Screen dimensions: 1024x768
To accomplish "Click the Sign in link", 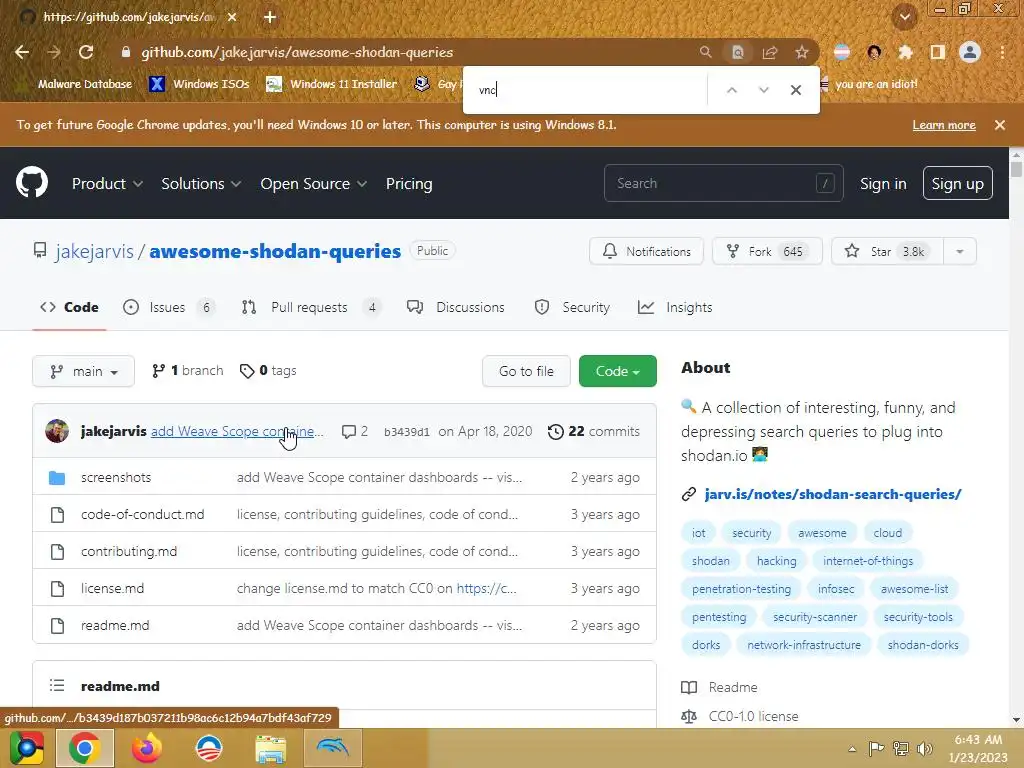I will point(883,184).
